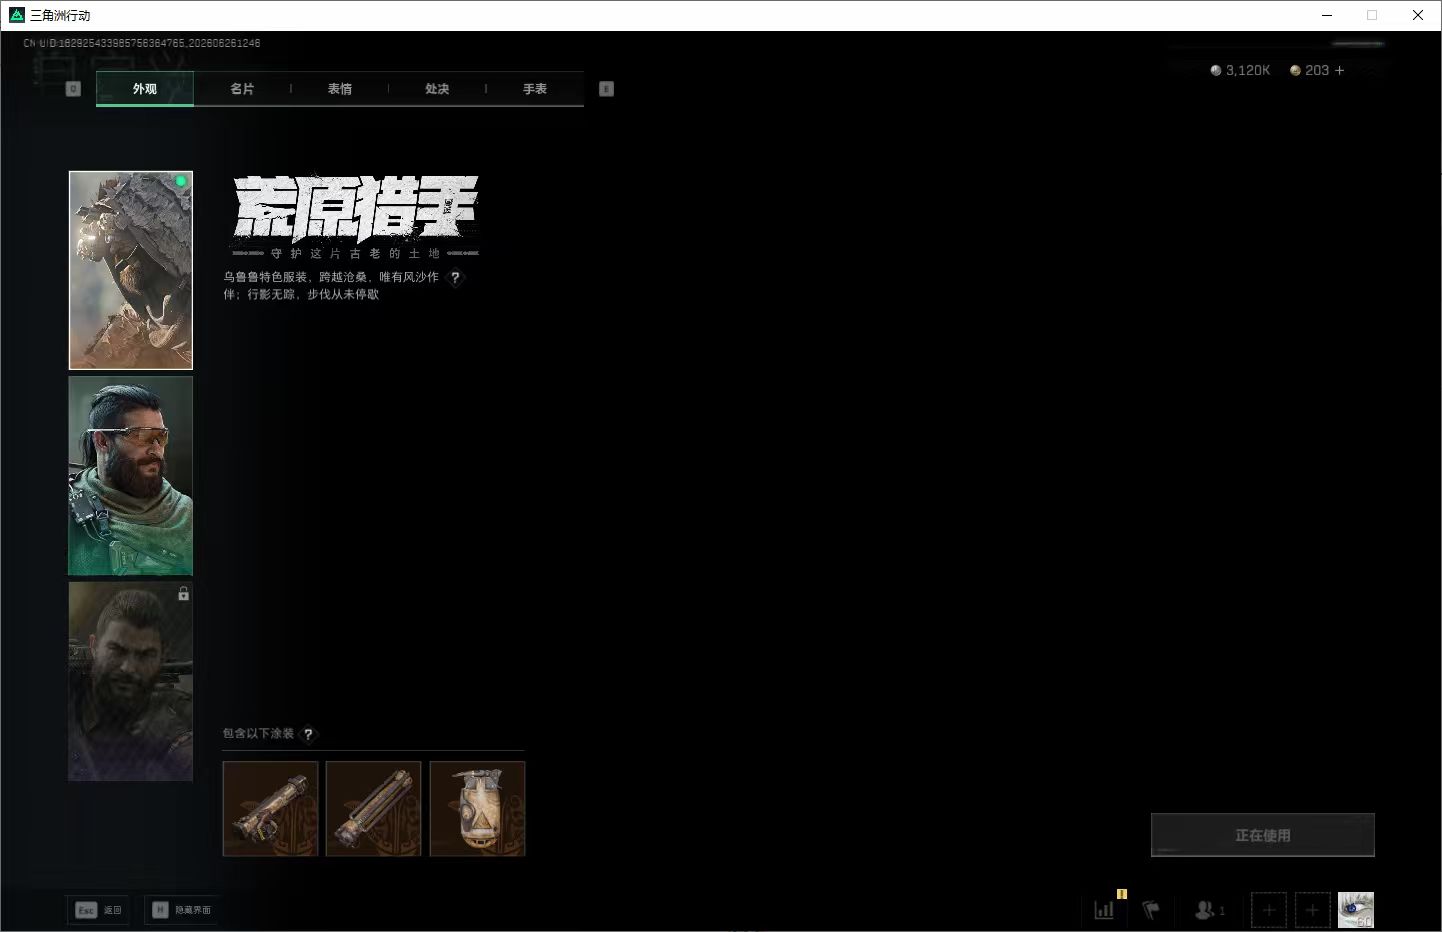Click the Q previous-tab key icon
This screenshot has width=1442, height=932.
point(73,89)
